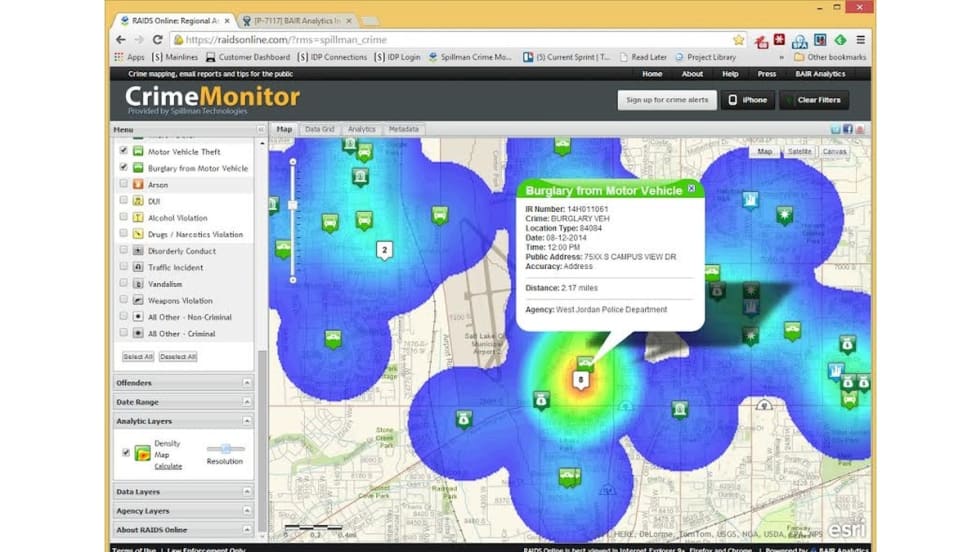The height and width of the screenshot is (552, 980).
Task: Open the Chrome hamburger menu
Action: (860, 40)
